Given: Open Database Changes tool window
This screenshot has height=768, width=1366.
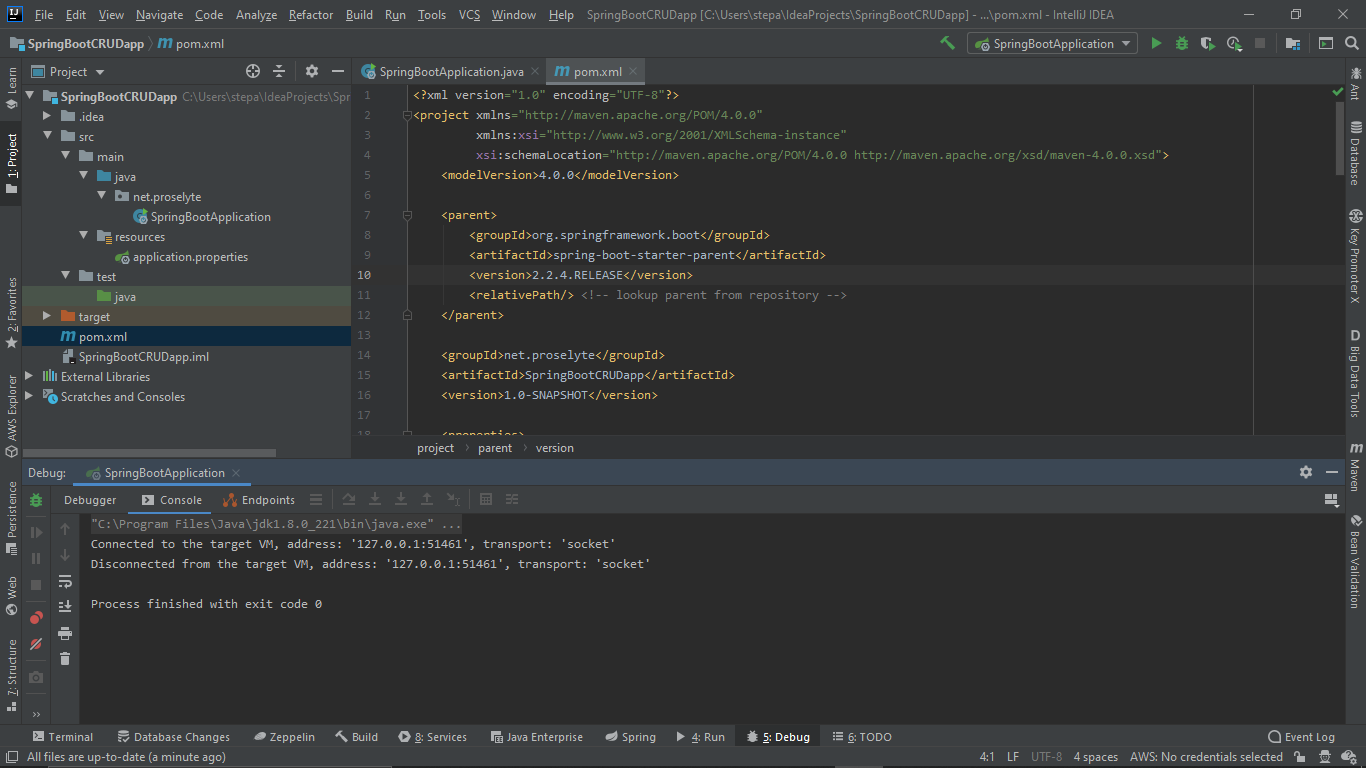Looking at the screenshot, I should click(174, 737).
